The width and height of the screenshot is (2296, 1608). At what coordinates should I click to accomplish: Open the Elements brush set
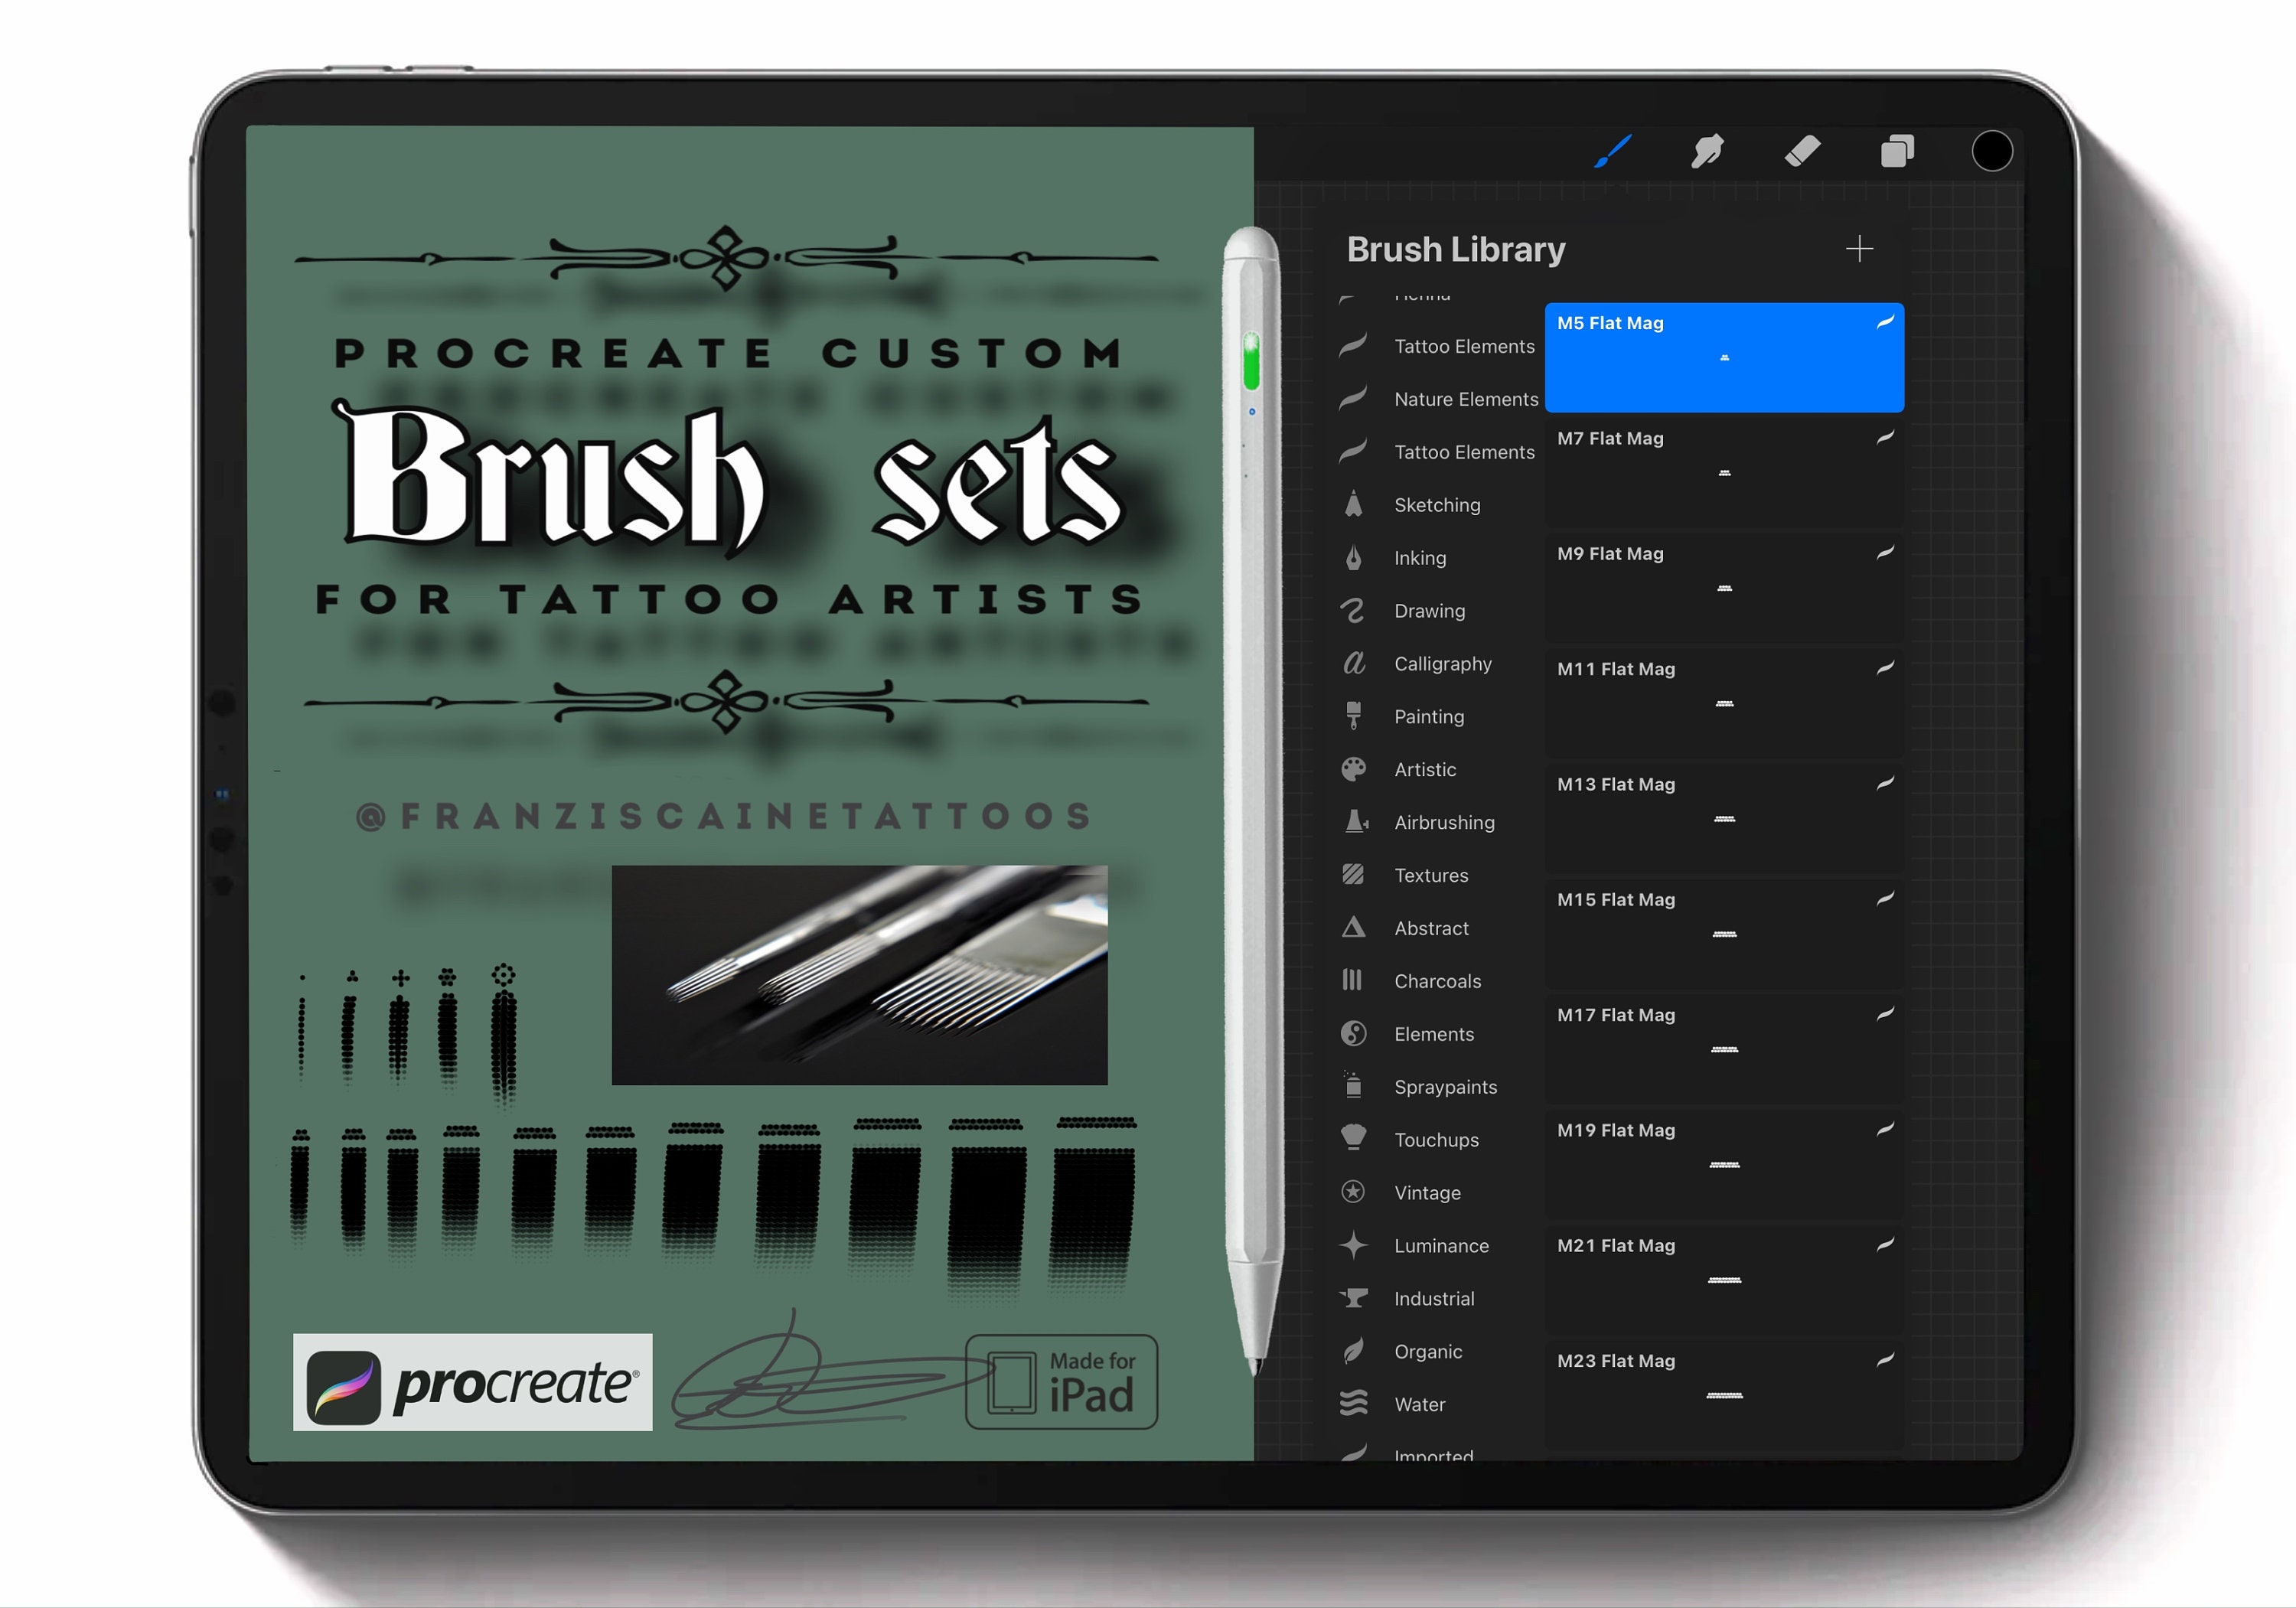click(1436, 1035)
